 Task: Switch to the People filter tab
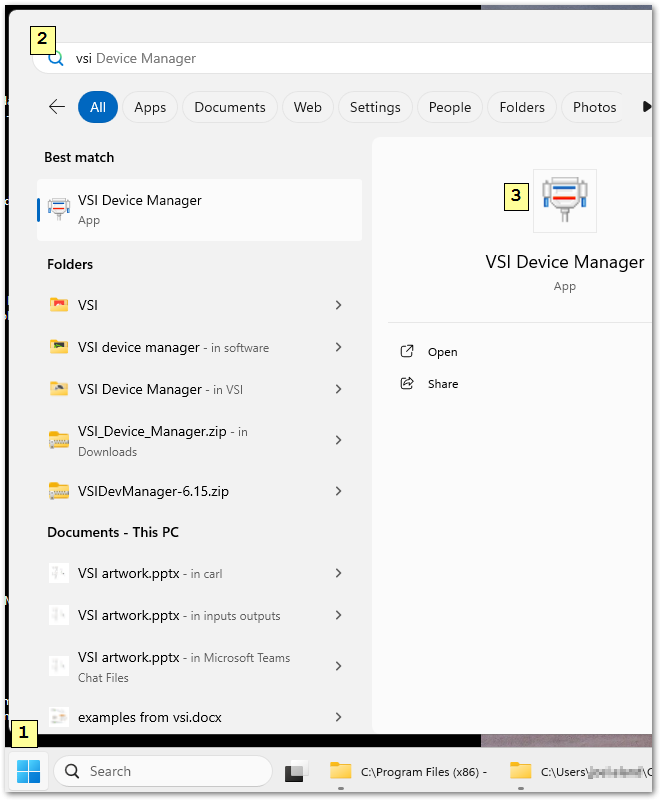tap(450, 107)
